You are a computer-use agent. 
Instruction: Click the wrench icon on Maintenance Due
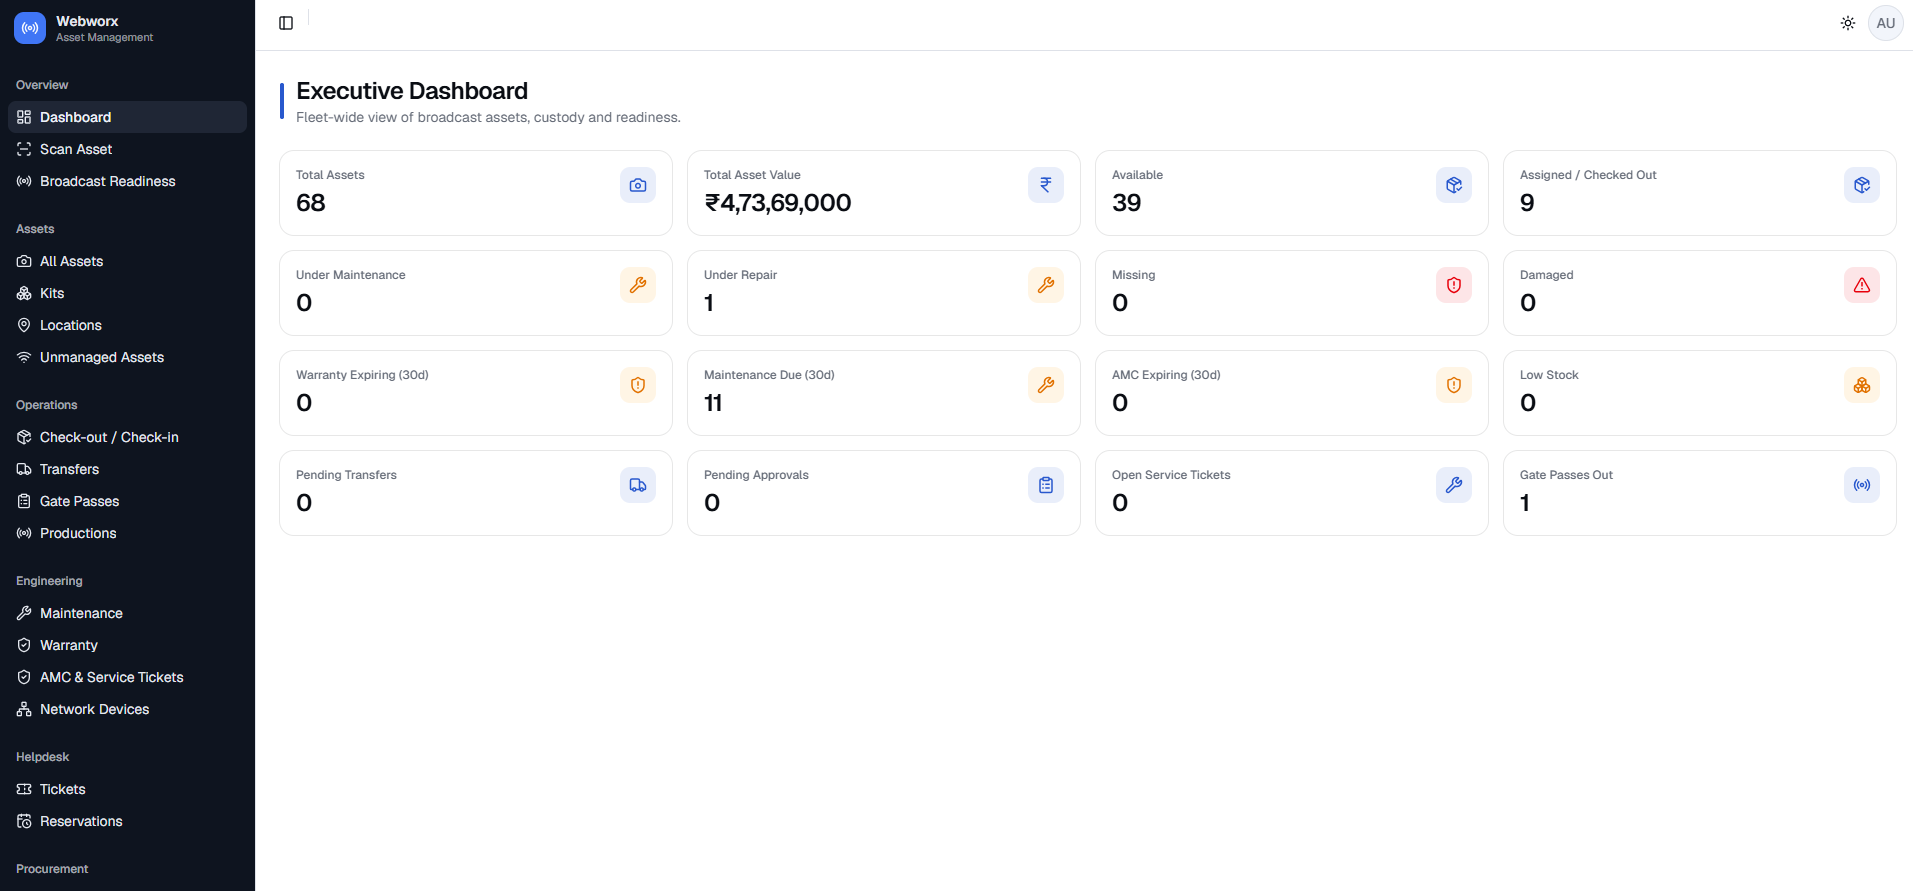(1046, 385)
